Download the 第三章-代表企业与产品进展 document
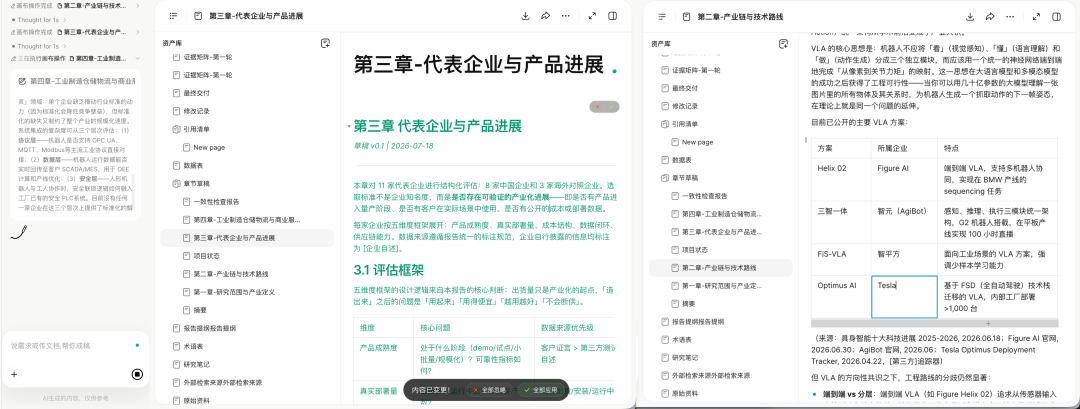This screenshot has height=409, width=1080. click(x=526, y=16)
